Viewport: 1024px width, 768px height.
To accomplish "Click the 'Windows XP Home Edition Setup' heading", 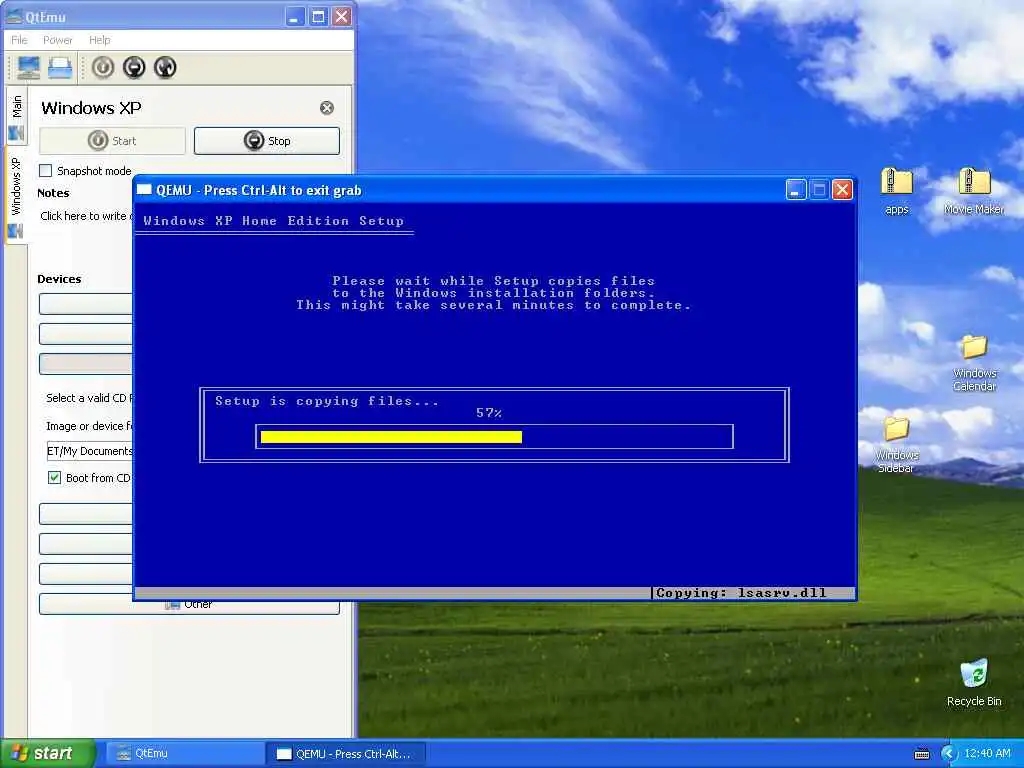I will 274,221.
